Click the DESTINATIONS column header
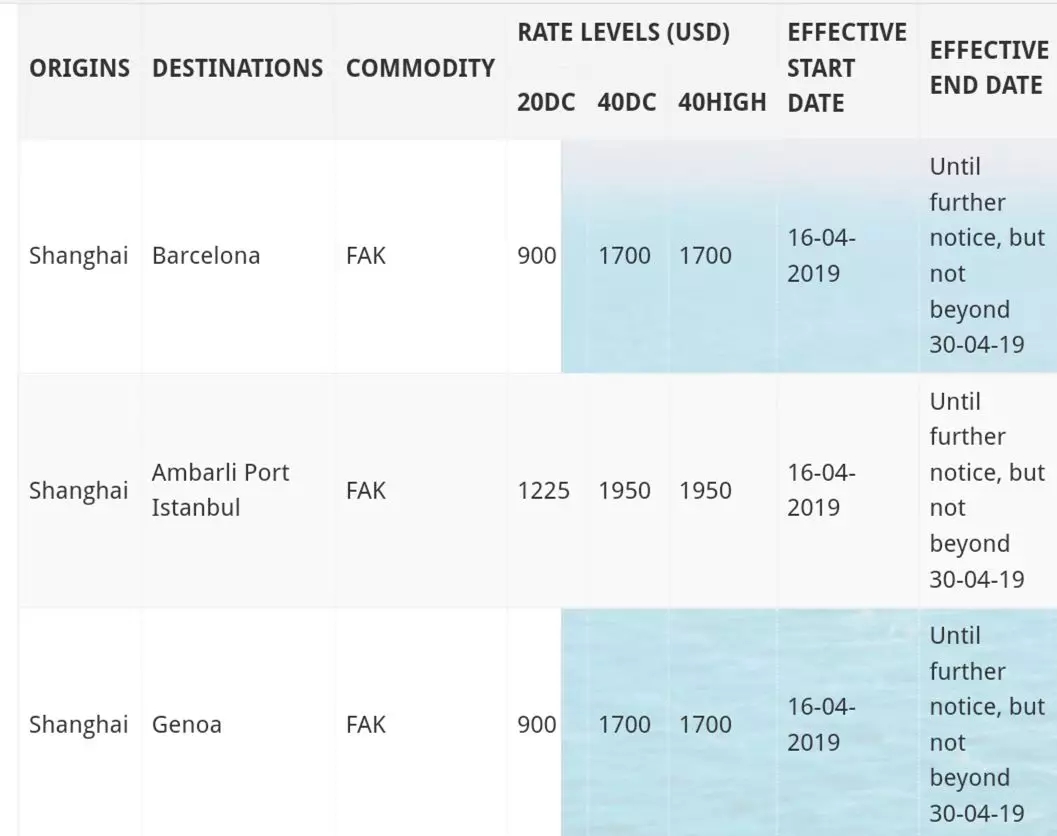Image resolution: width=1057 pixels, height=836 pixels. (x=237, y=68)
